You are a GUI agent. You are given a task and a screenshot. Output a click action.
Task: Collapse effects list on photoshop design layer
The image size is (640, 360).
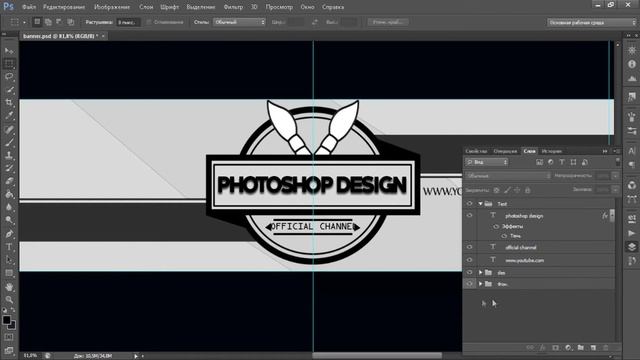point(612,216)
